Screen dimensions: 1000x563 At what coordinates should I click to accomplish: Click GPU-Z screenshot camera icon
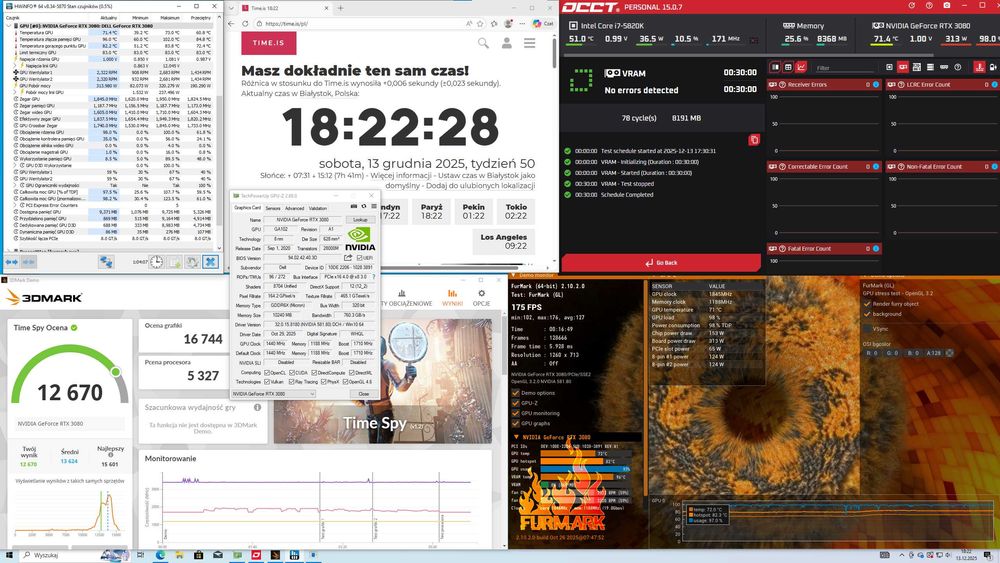click(354, 207)
